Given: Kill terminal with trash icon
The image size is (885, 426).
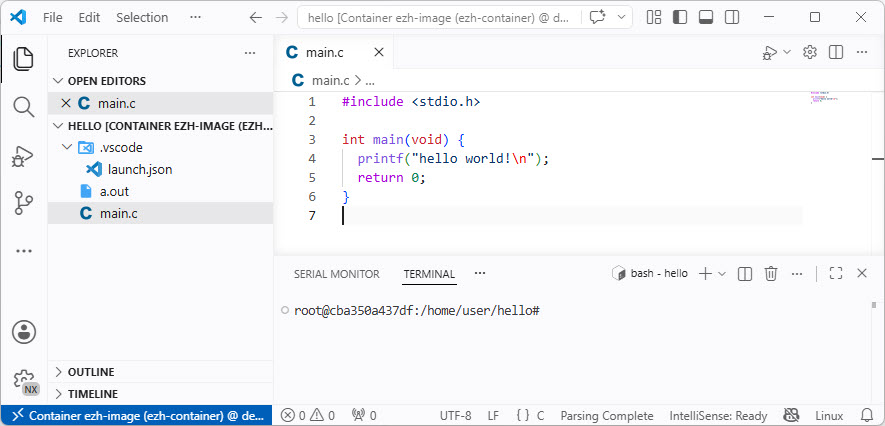Looking at the screenshot, I should [771, 274].
